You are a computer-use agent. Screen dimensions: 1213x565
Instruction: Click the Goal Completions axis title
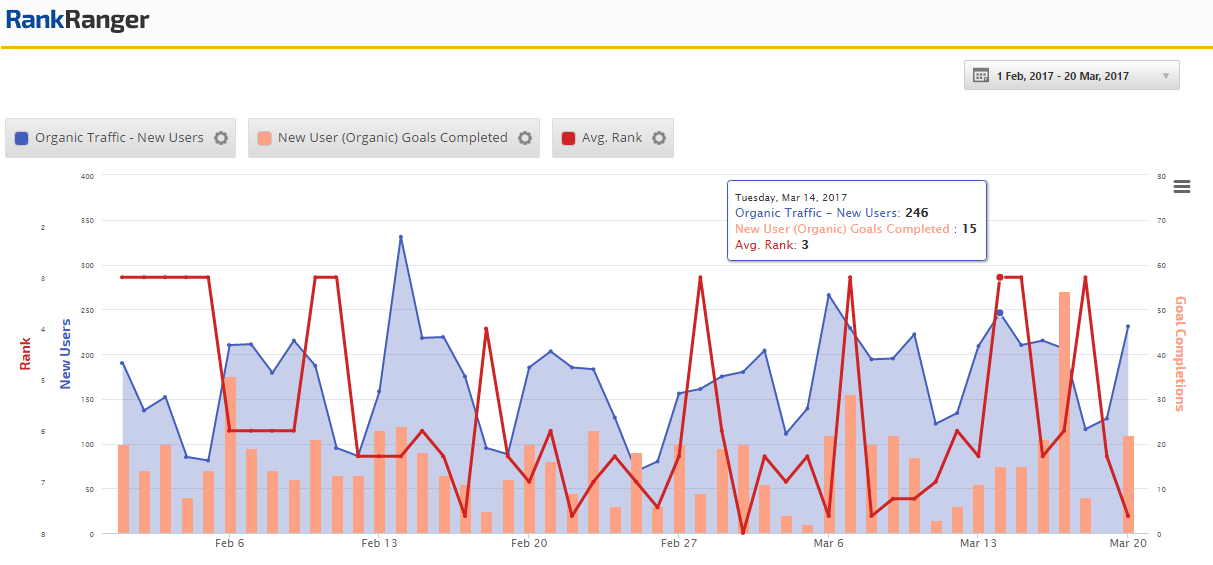(x=1180, y=354)
